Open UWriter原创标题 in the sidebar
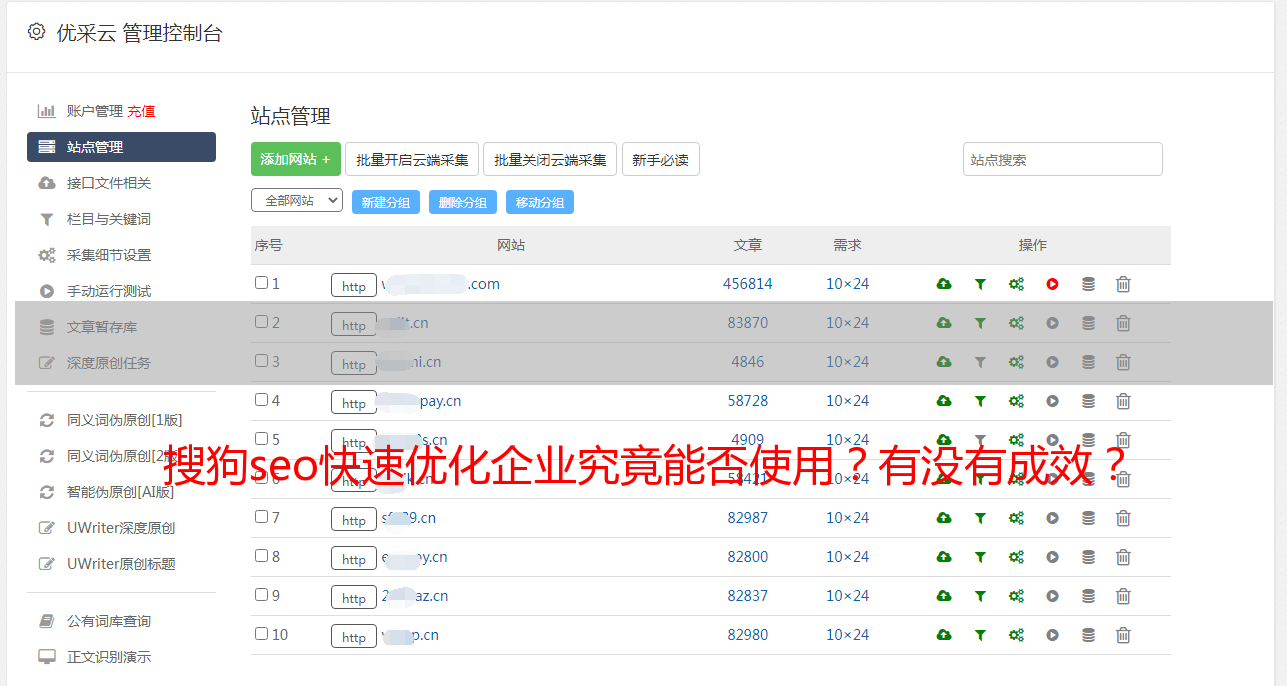Screen dimensions: 1287x686 121,564
